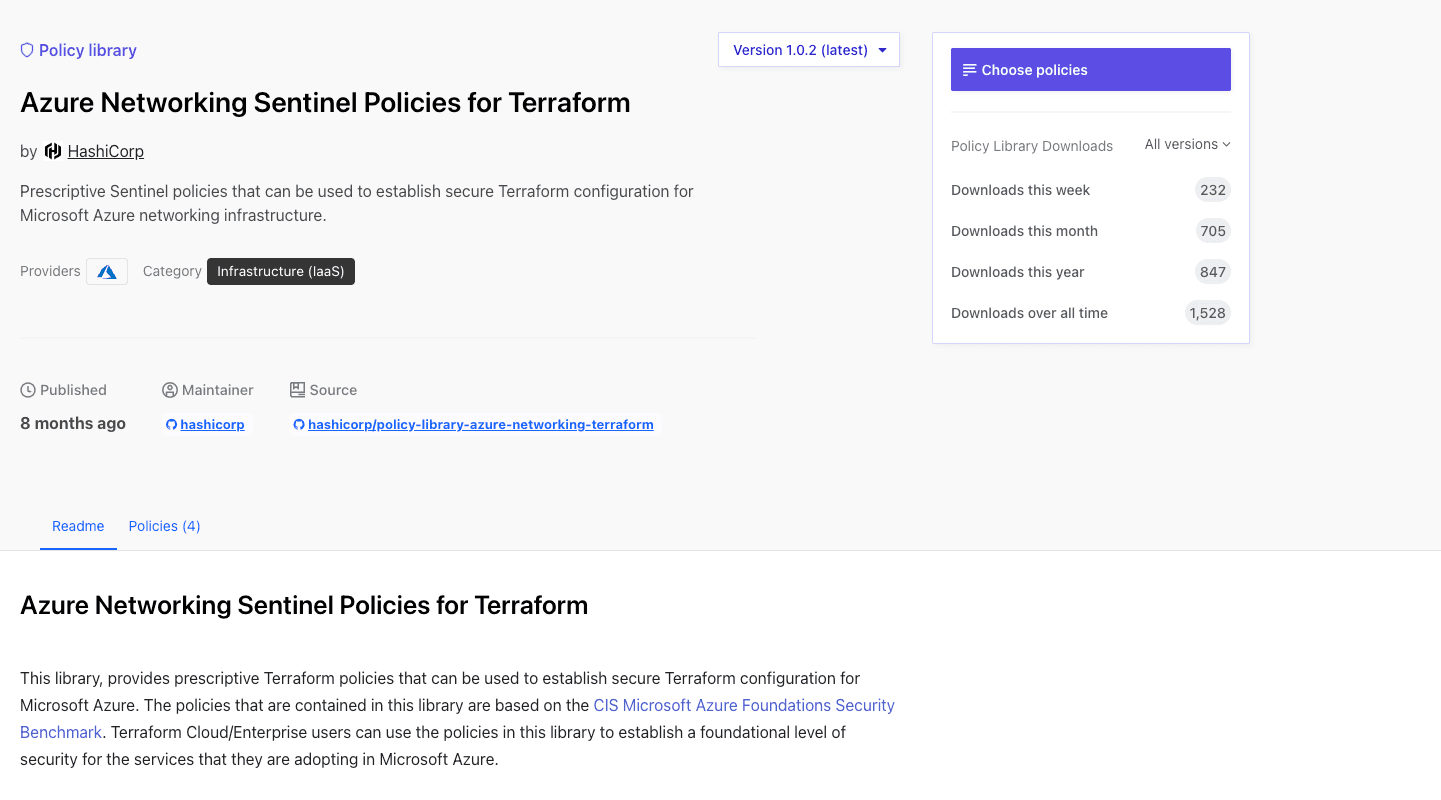Click the Published clock icon
Viewport: 1441px width, 800px height.
(28, 390)
